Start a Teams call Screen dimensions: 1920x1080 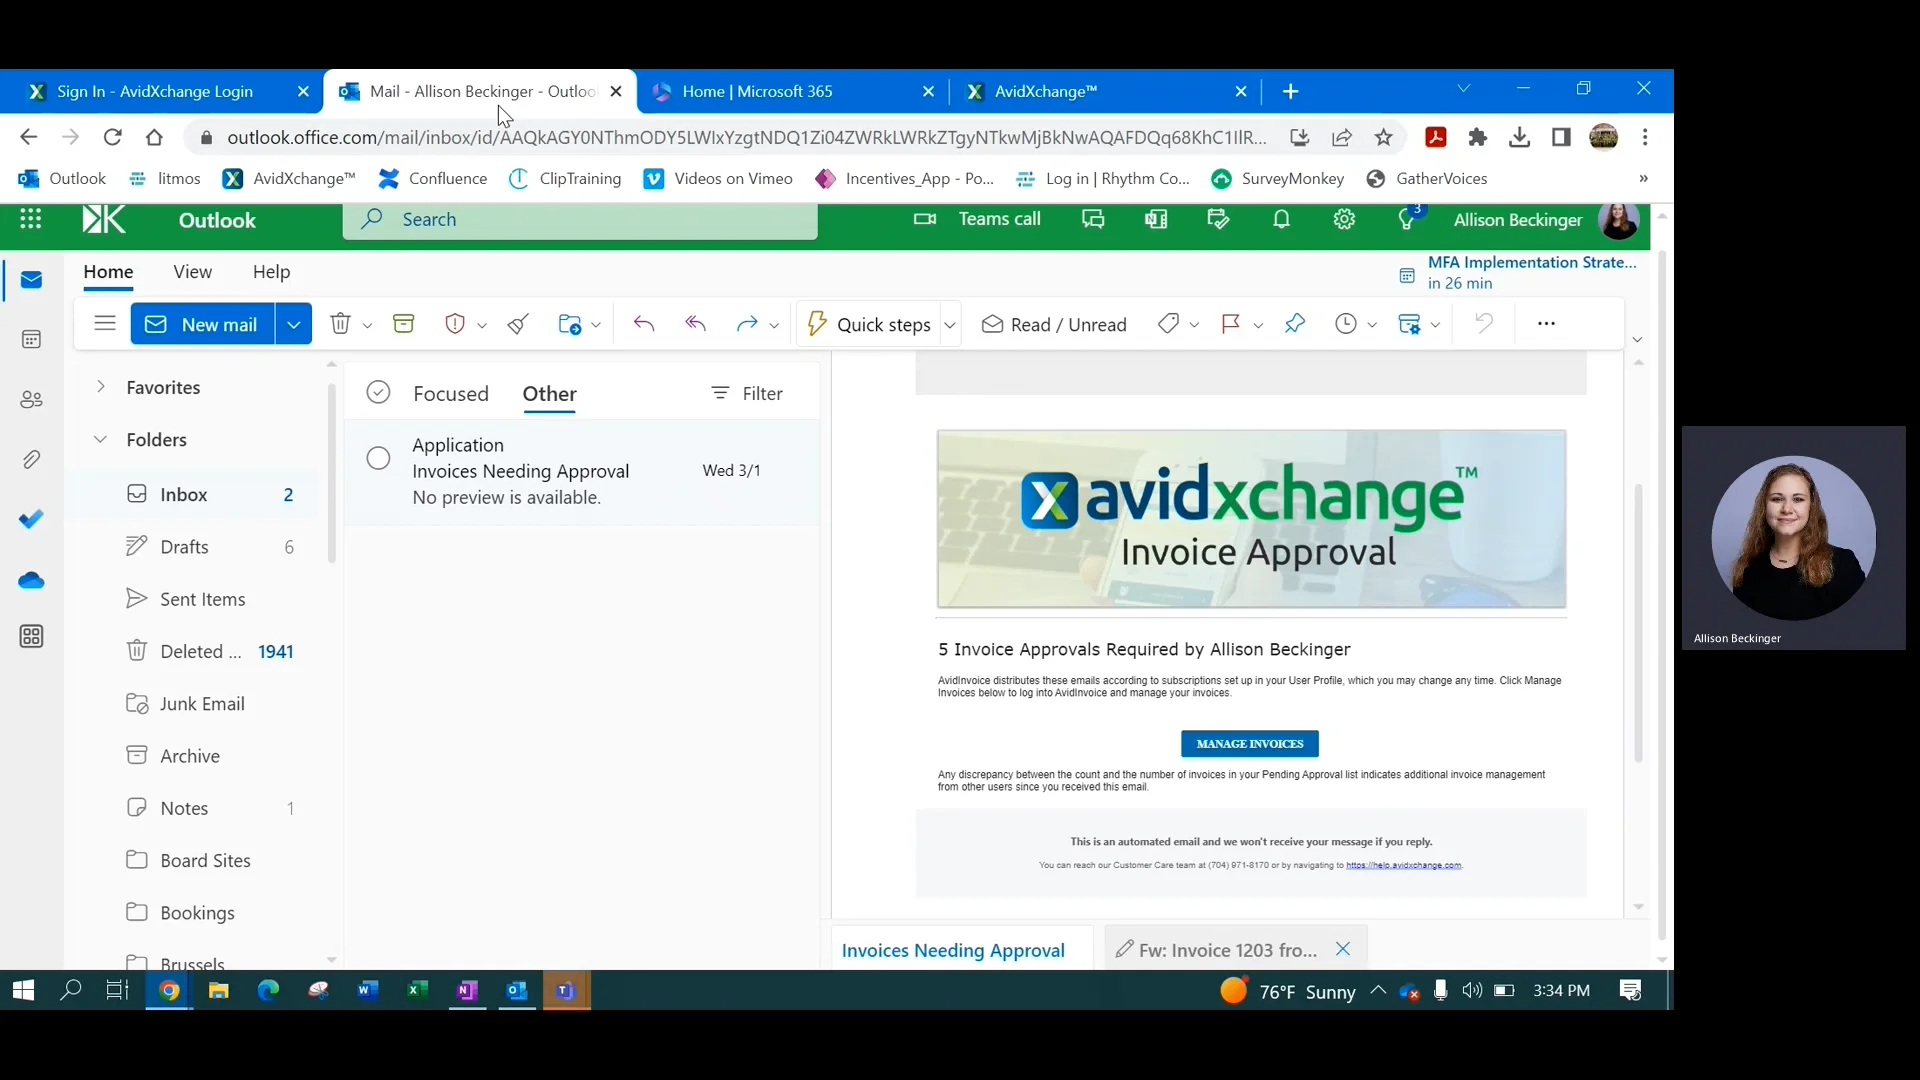pyautogui.click(x=978, y=220)
